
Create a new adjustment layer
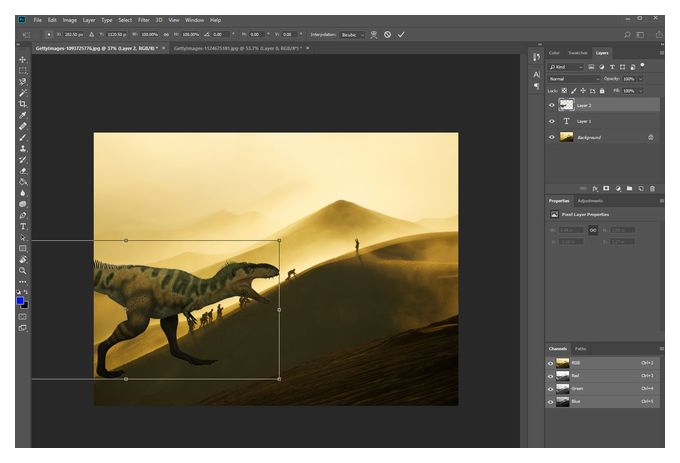click(x=618, y=189)
